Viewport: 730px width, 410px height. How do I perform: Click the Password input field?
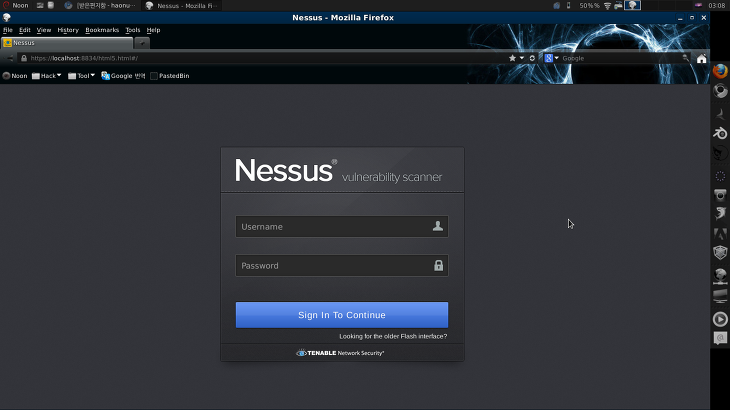click(x=342, y=266)
